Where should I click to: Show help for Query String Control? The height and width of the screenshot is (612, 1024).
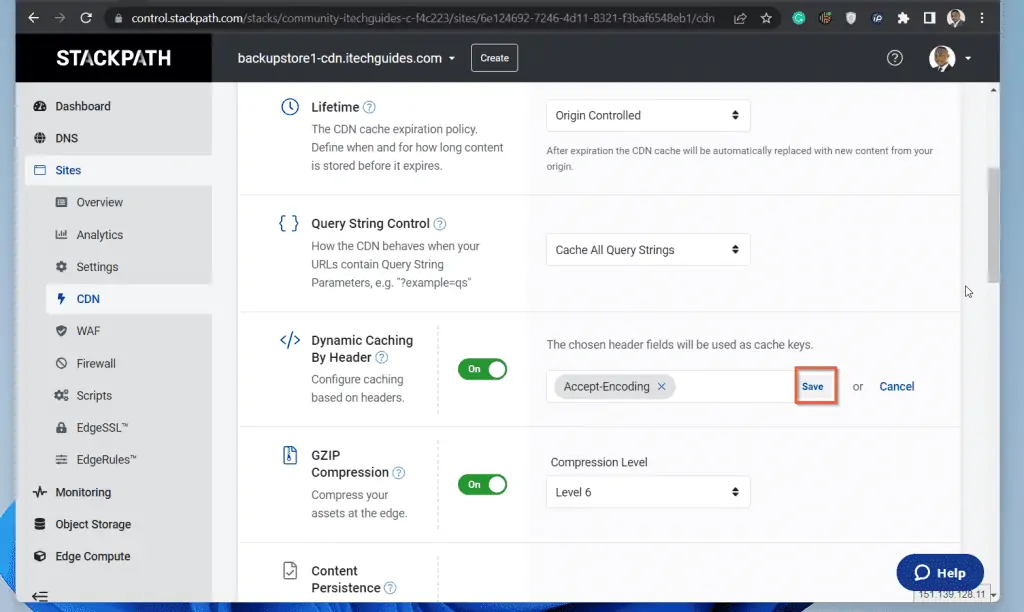point(440,224)
